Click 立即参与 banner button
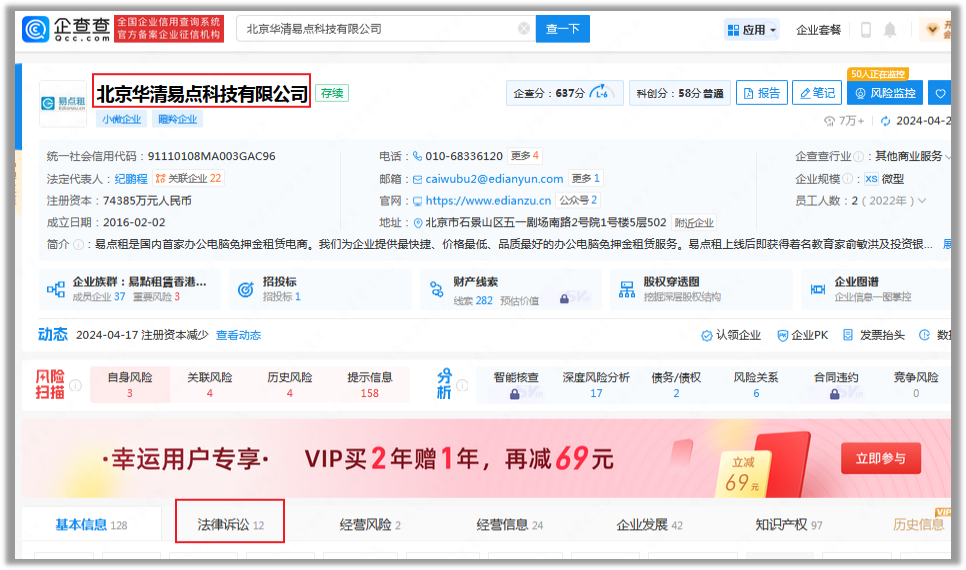Image resolution: width=966 pixels, height=570 pixels. [x=880, y=458]
